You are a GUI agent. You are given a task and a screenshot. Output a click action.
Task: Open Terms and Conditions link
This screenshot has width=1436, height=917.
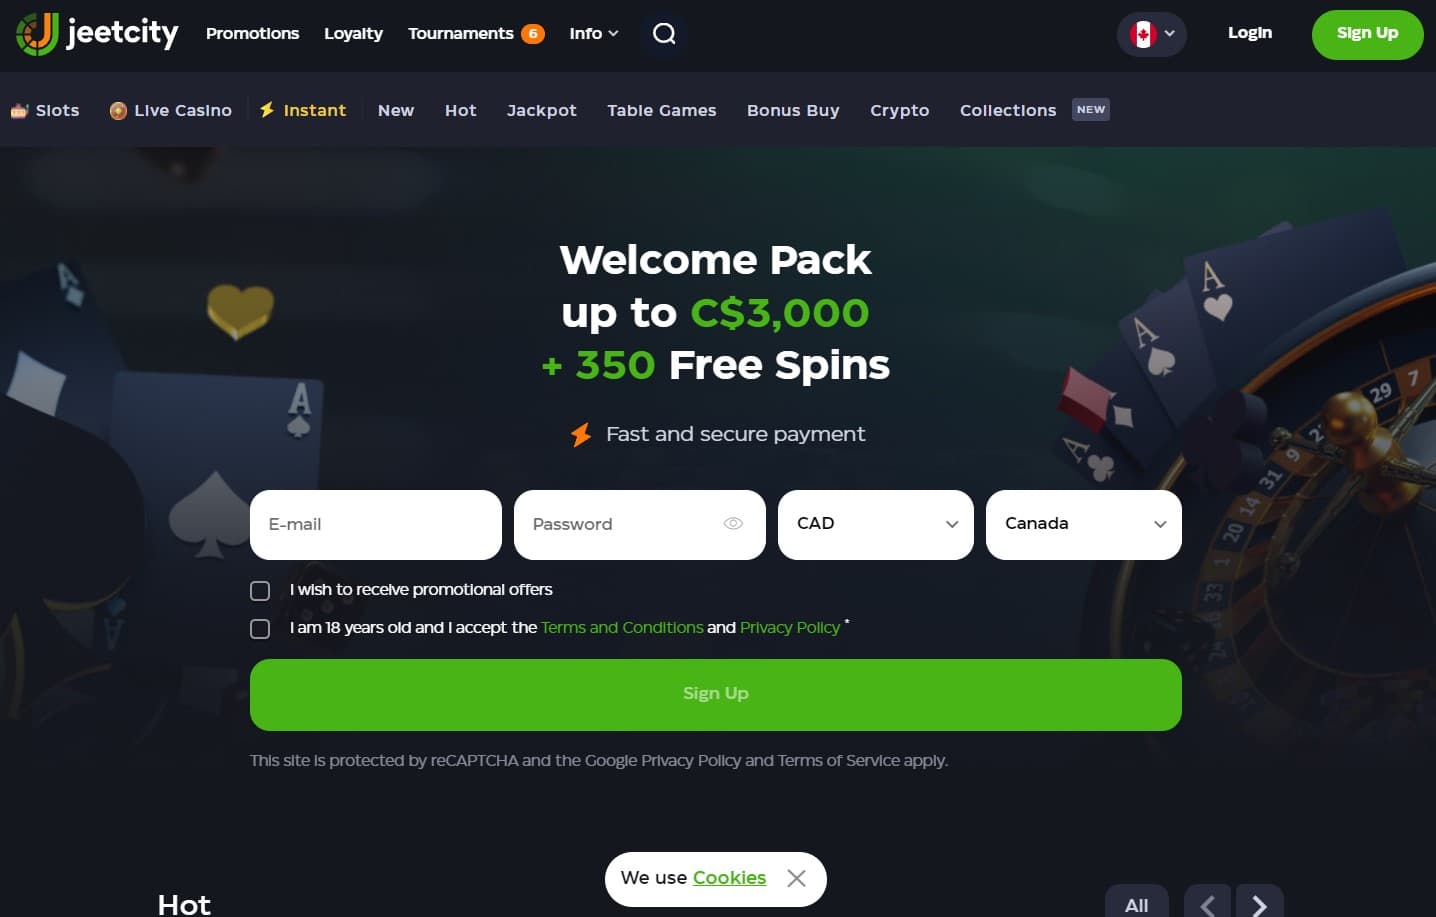622,628
